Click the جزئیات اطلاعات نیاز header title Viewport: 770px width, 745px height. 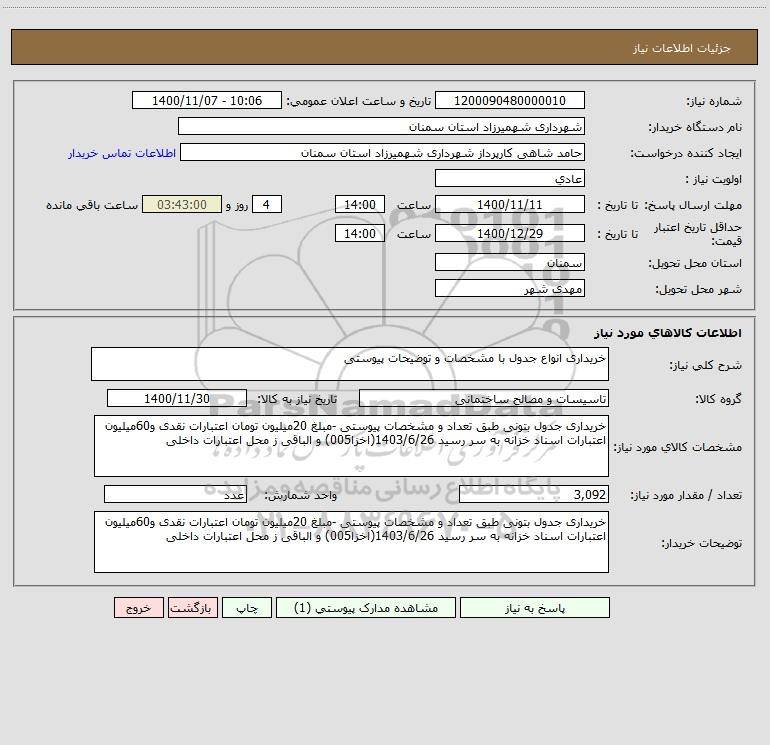[x=682, y=48]
